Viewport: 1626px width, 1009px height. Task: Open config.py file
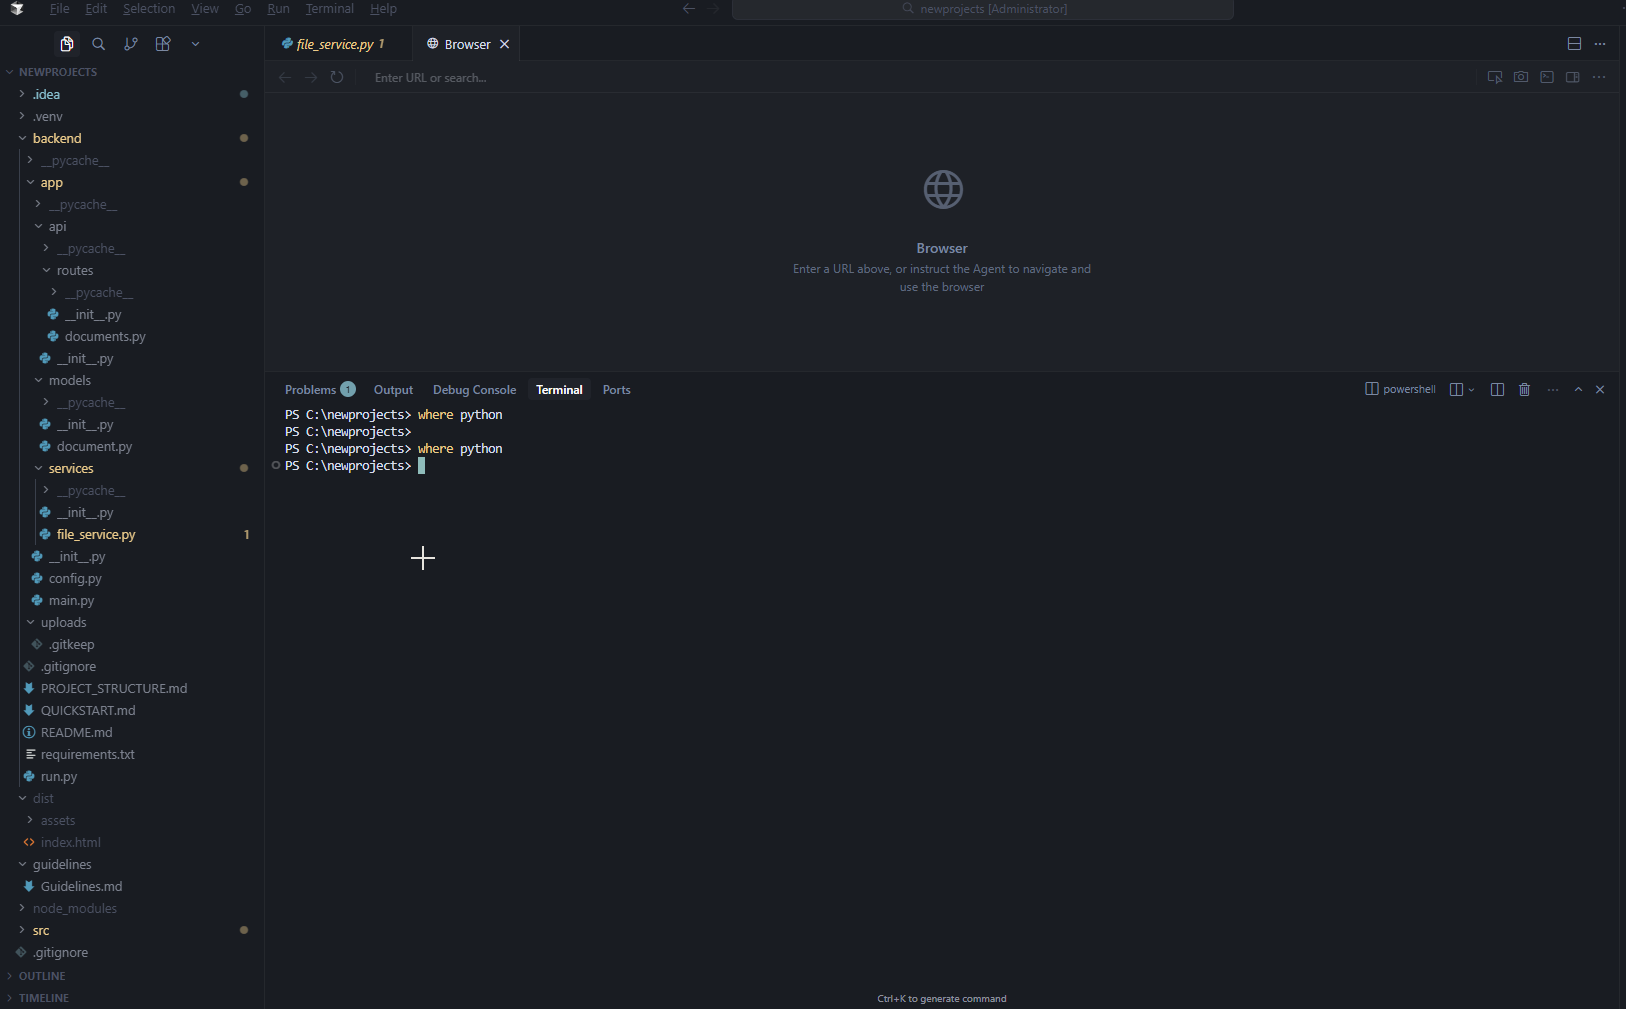(132, 578)
